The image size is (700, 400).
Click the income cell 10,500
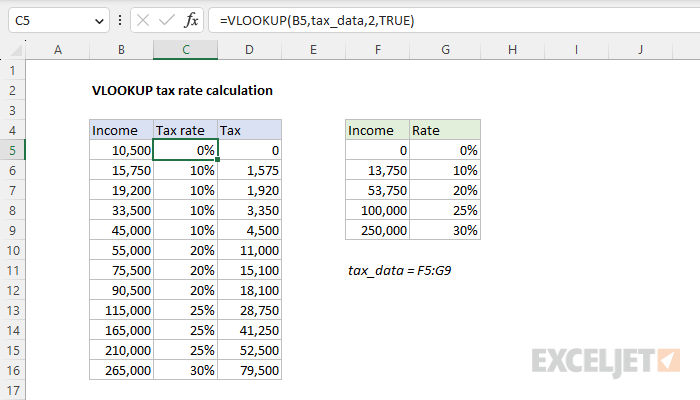tap(121, 150)
